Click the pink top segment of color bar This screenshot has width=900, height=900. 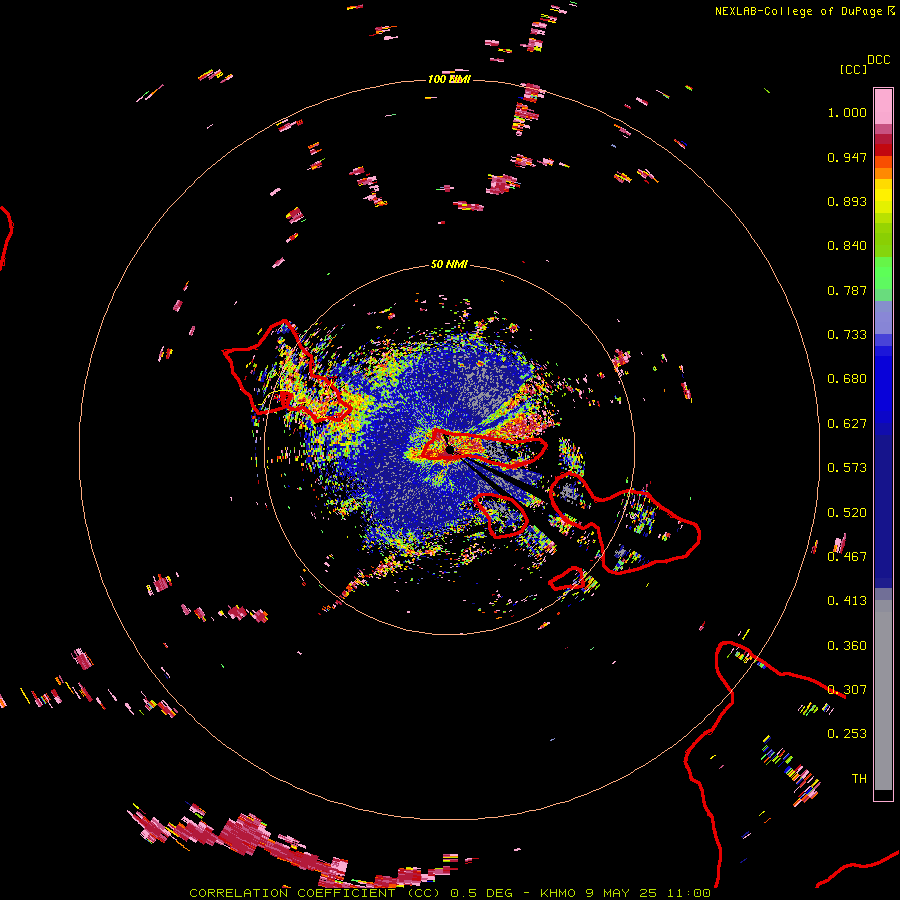883,106
